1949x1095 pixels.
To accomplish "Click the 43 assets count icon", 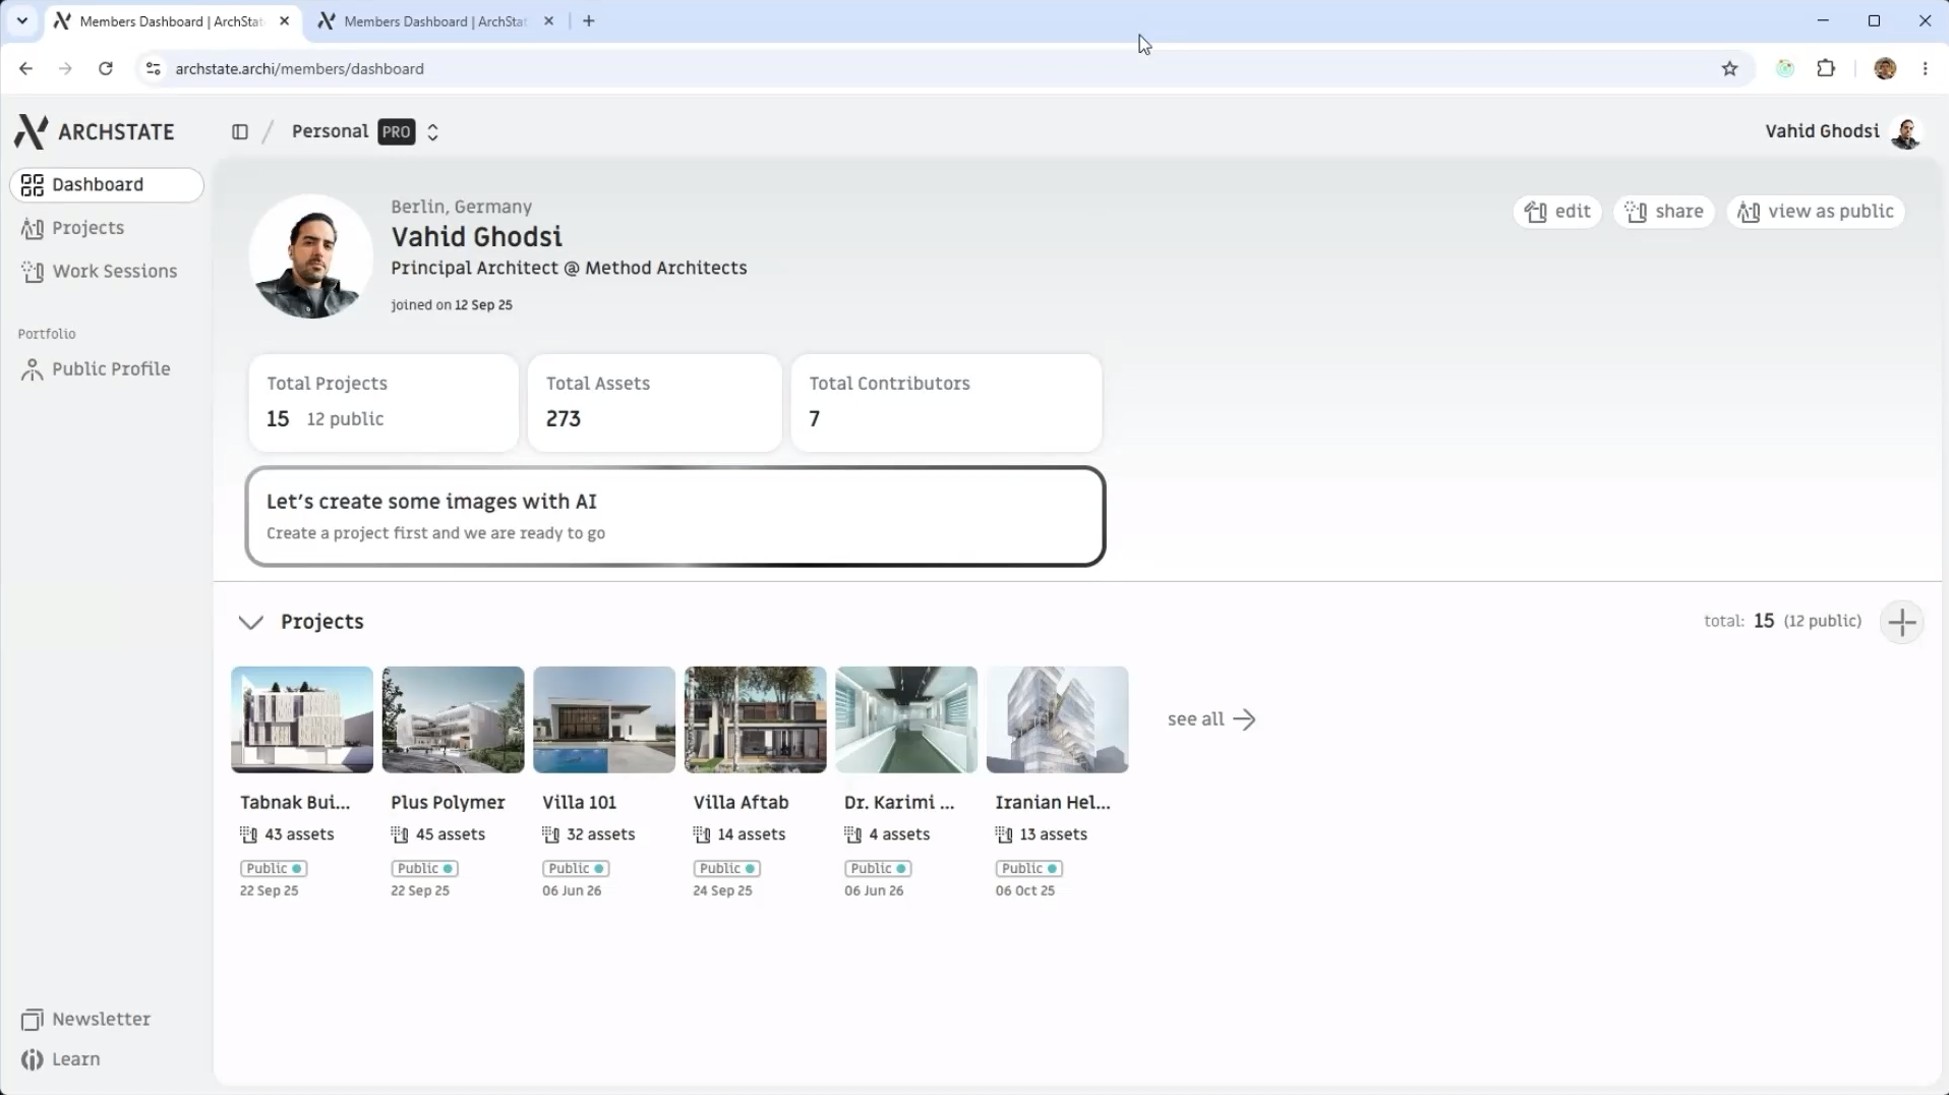I will tap(249, 834).
